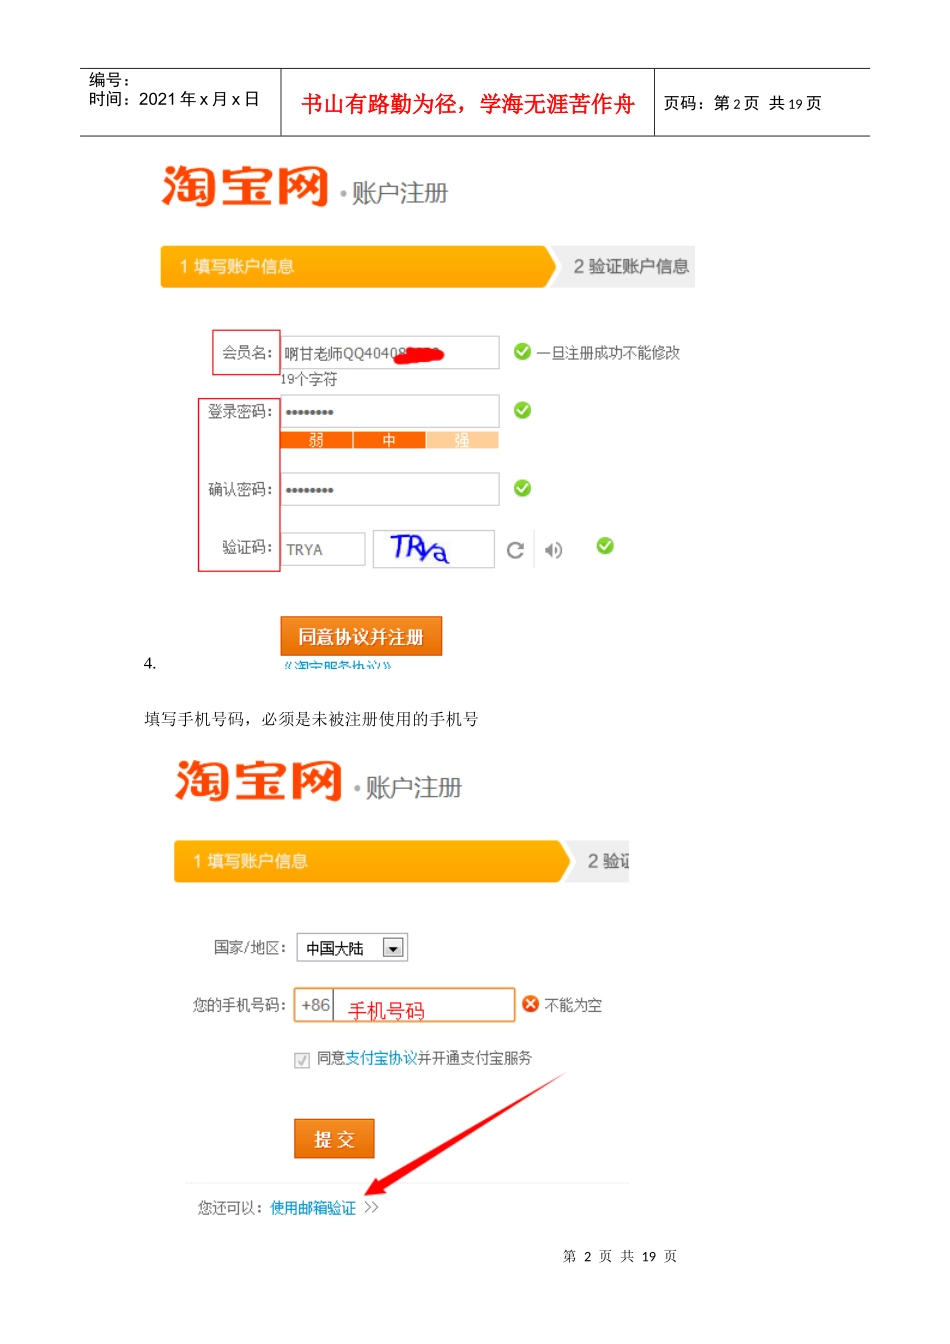Toggle the 同意支付宝协议 checkbox
Screen dimensions: 950x1344
point(302,1060)
